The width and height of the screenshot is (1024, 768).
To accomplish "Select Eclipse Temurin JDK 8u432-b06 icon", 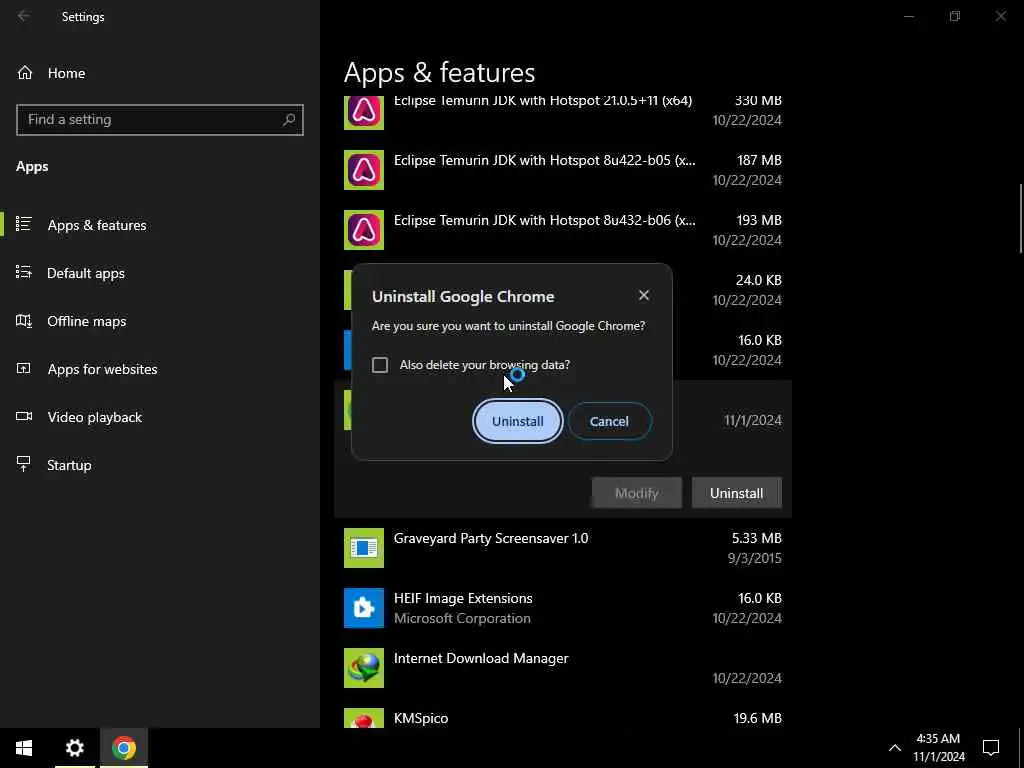I will point(364,230).
